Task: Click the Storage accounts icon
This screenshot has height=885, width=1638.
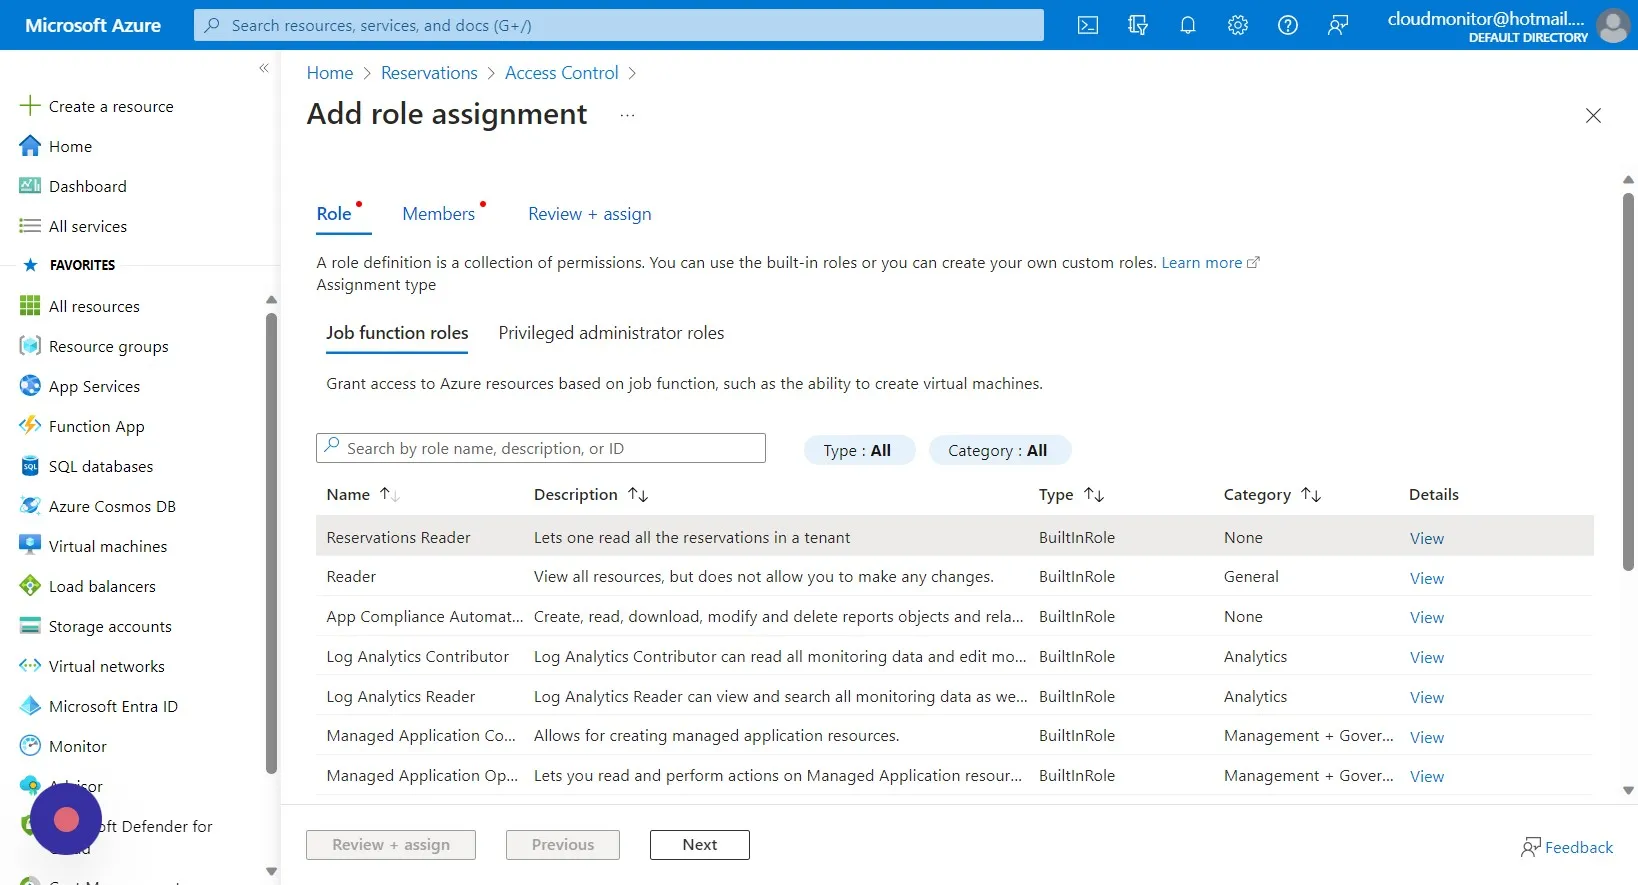Action: point(30,626)
